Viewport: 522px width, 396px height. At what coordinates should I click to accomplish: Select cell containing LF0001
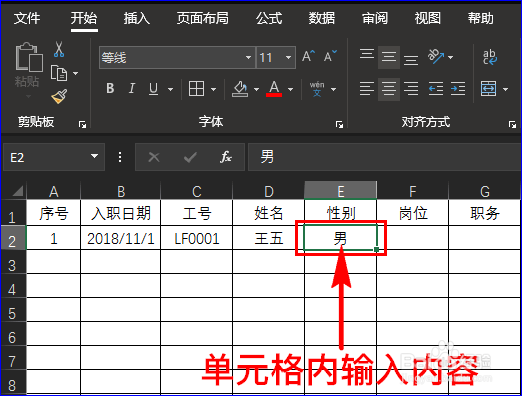197,238
